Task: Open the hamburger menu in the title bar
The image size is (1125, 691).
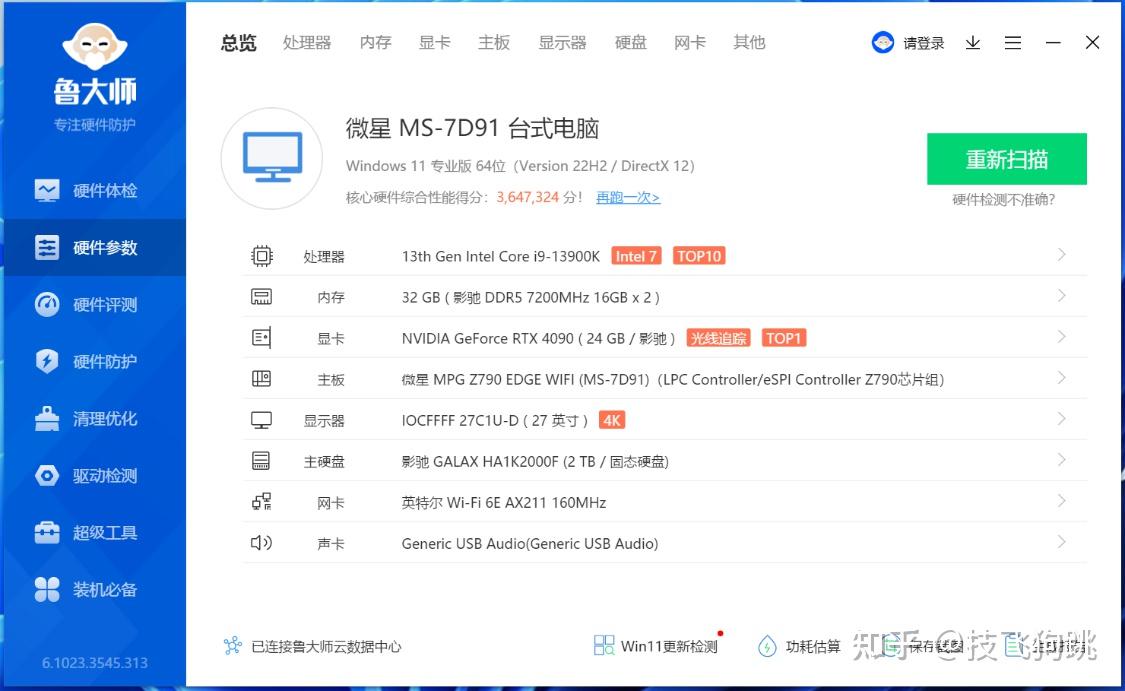Action: (x=1013, y=43)
